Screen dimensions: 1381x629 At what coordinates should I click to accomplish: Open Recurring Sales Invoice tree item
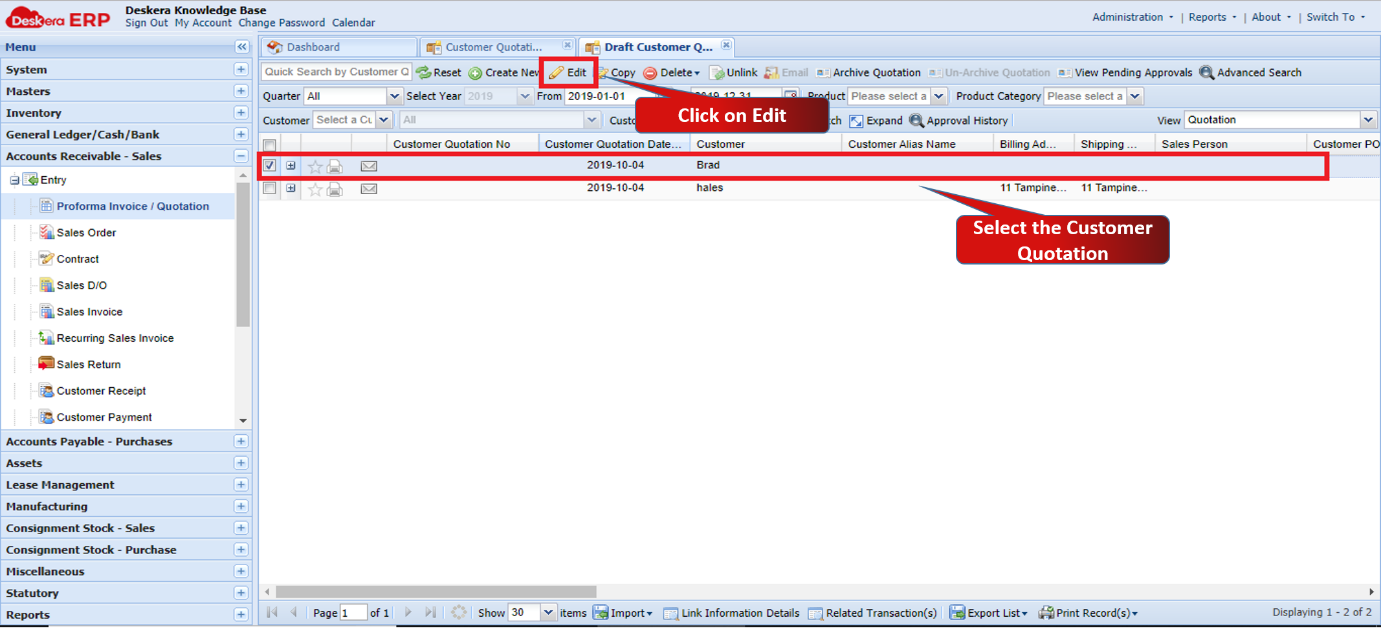pyautogui.click(x=115, y=338)
